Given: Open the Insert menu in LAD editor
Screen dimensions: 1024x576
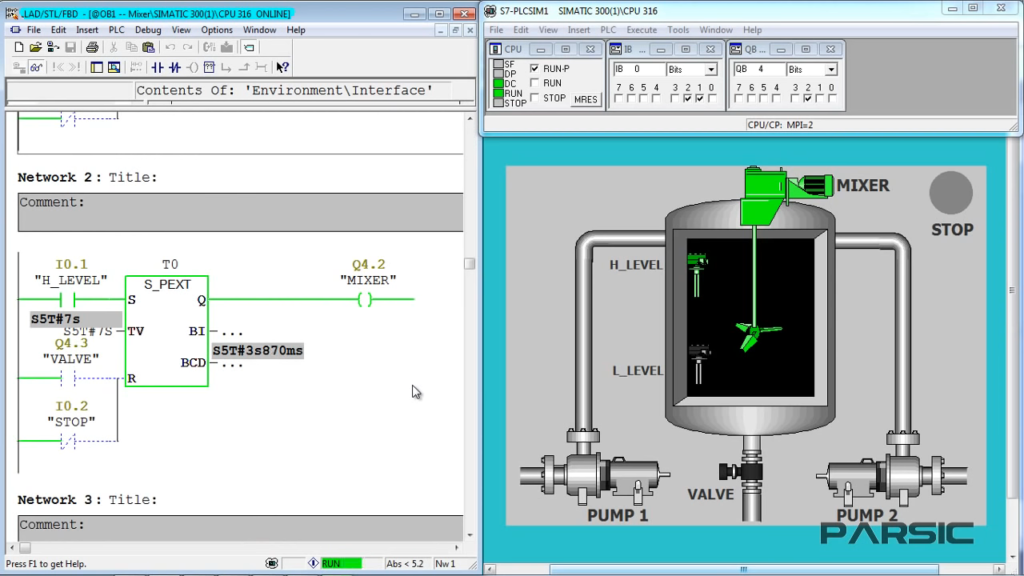Looking at the screenshot, I should pos(87,30).
